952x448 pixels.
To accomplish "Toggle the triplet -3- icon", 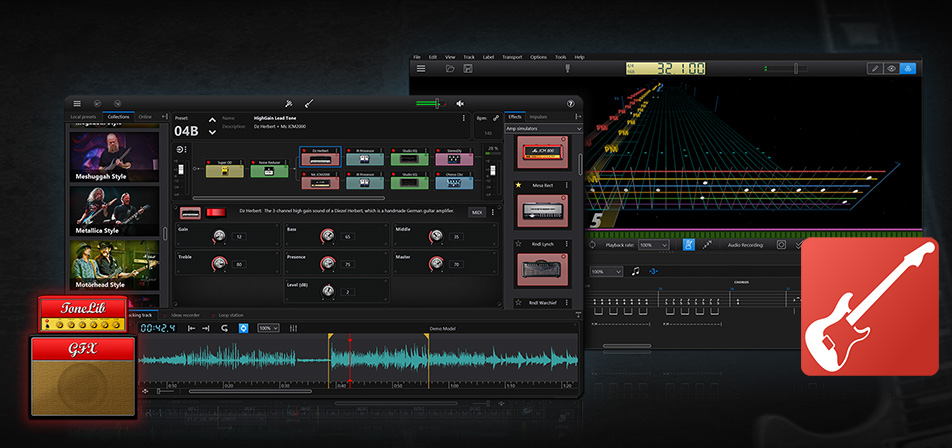I will click(x=653, y=271).
